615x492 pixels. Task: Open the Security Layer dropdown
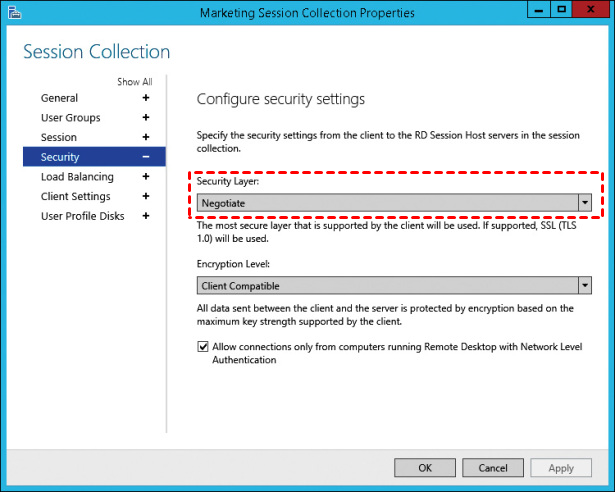[585, 203]
